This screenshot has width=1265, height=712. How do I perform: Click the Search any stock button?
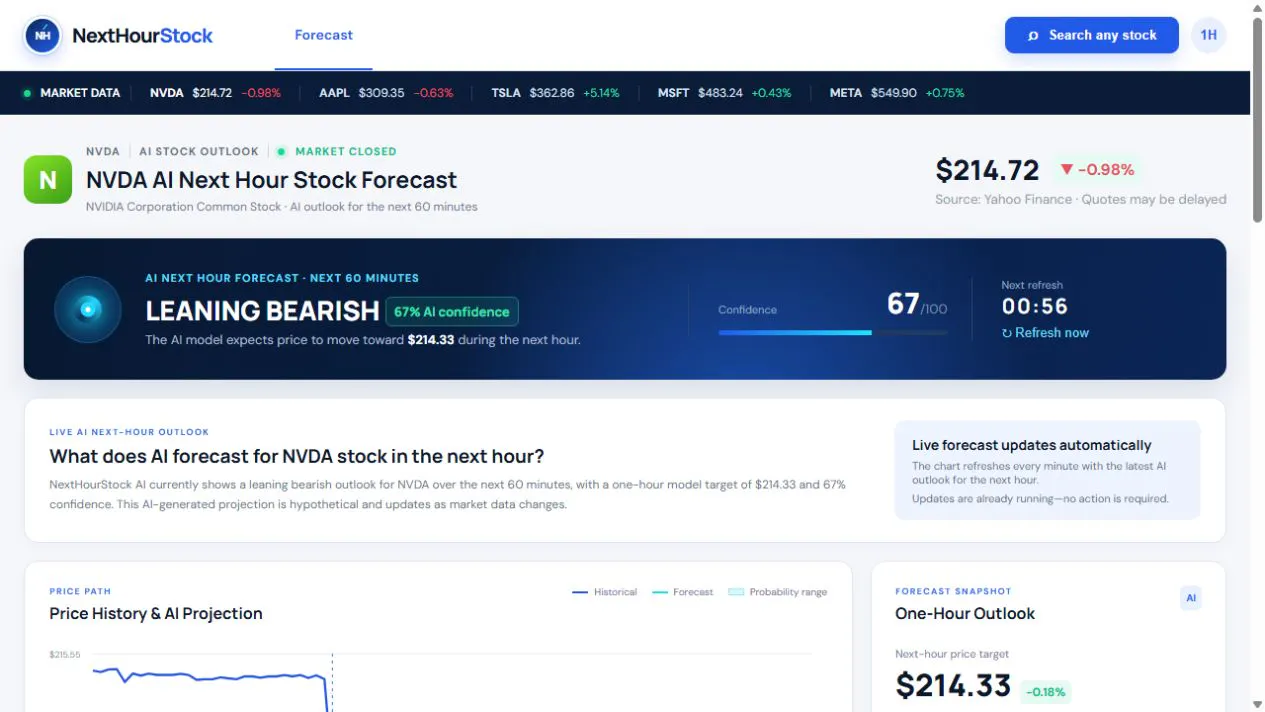tap(1091, 35)
